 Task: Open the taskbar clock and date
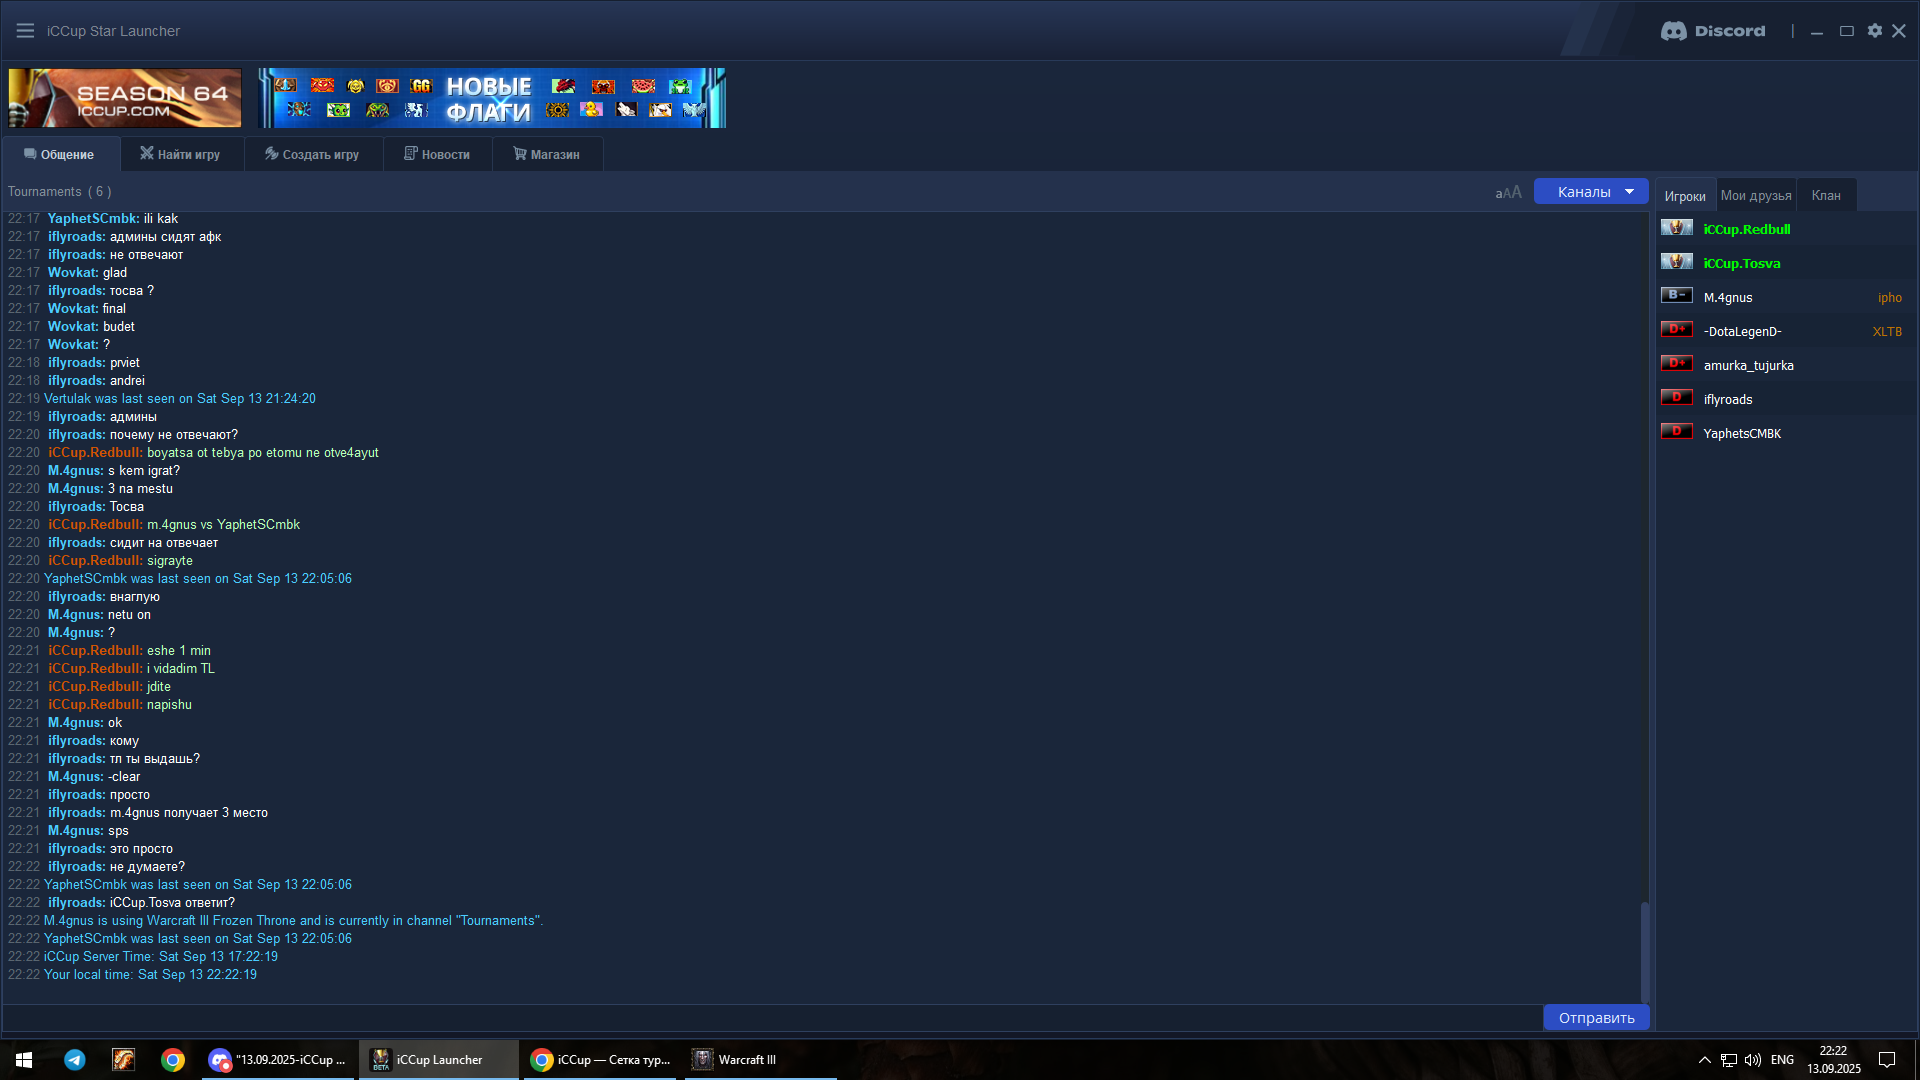coord(1833,1060)
